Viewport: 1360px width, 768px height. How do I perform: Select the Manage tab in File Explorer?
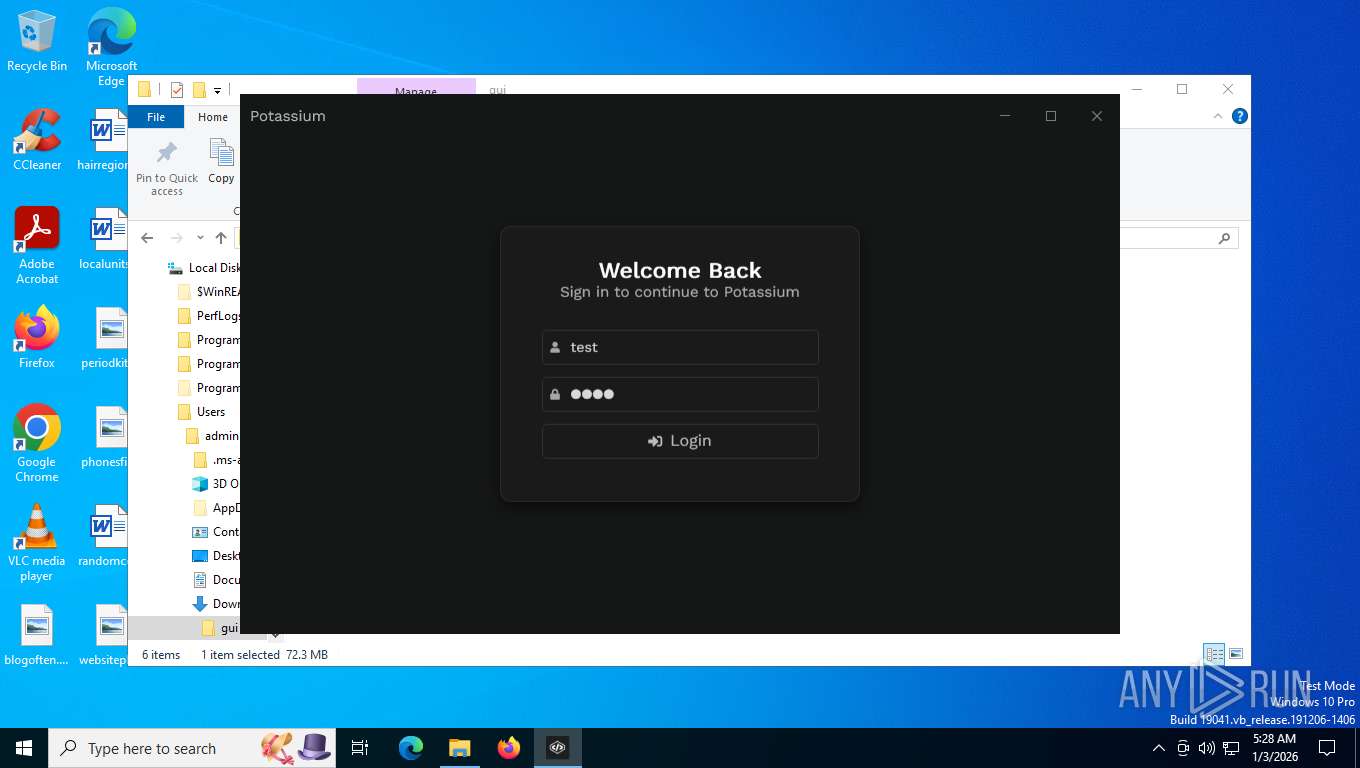(416, 90)
